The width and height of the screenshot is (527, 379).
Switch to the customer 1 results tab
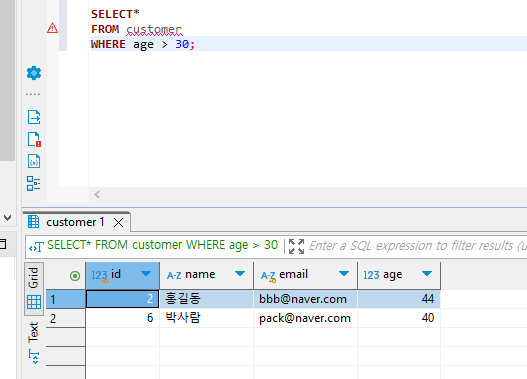(x=75, y=222)
